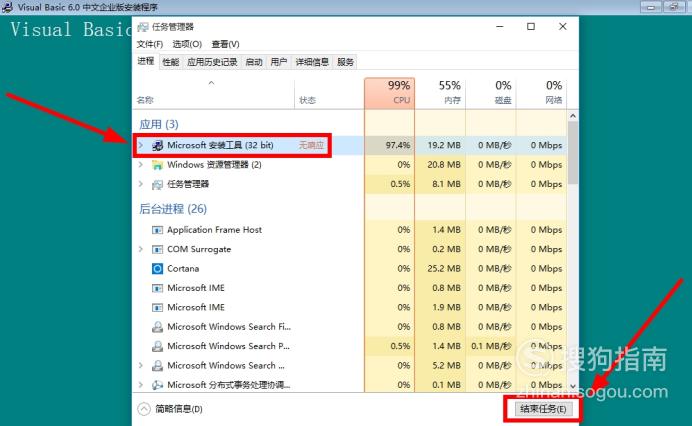
Task: Expand the Microsoft 安装工具 (32 bit) entry
Action: [x=141, y=145]
